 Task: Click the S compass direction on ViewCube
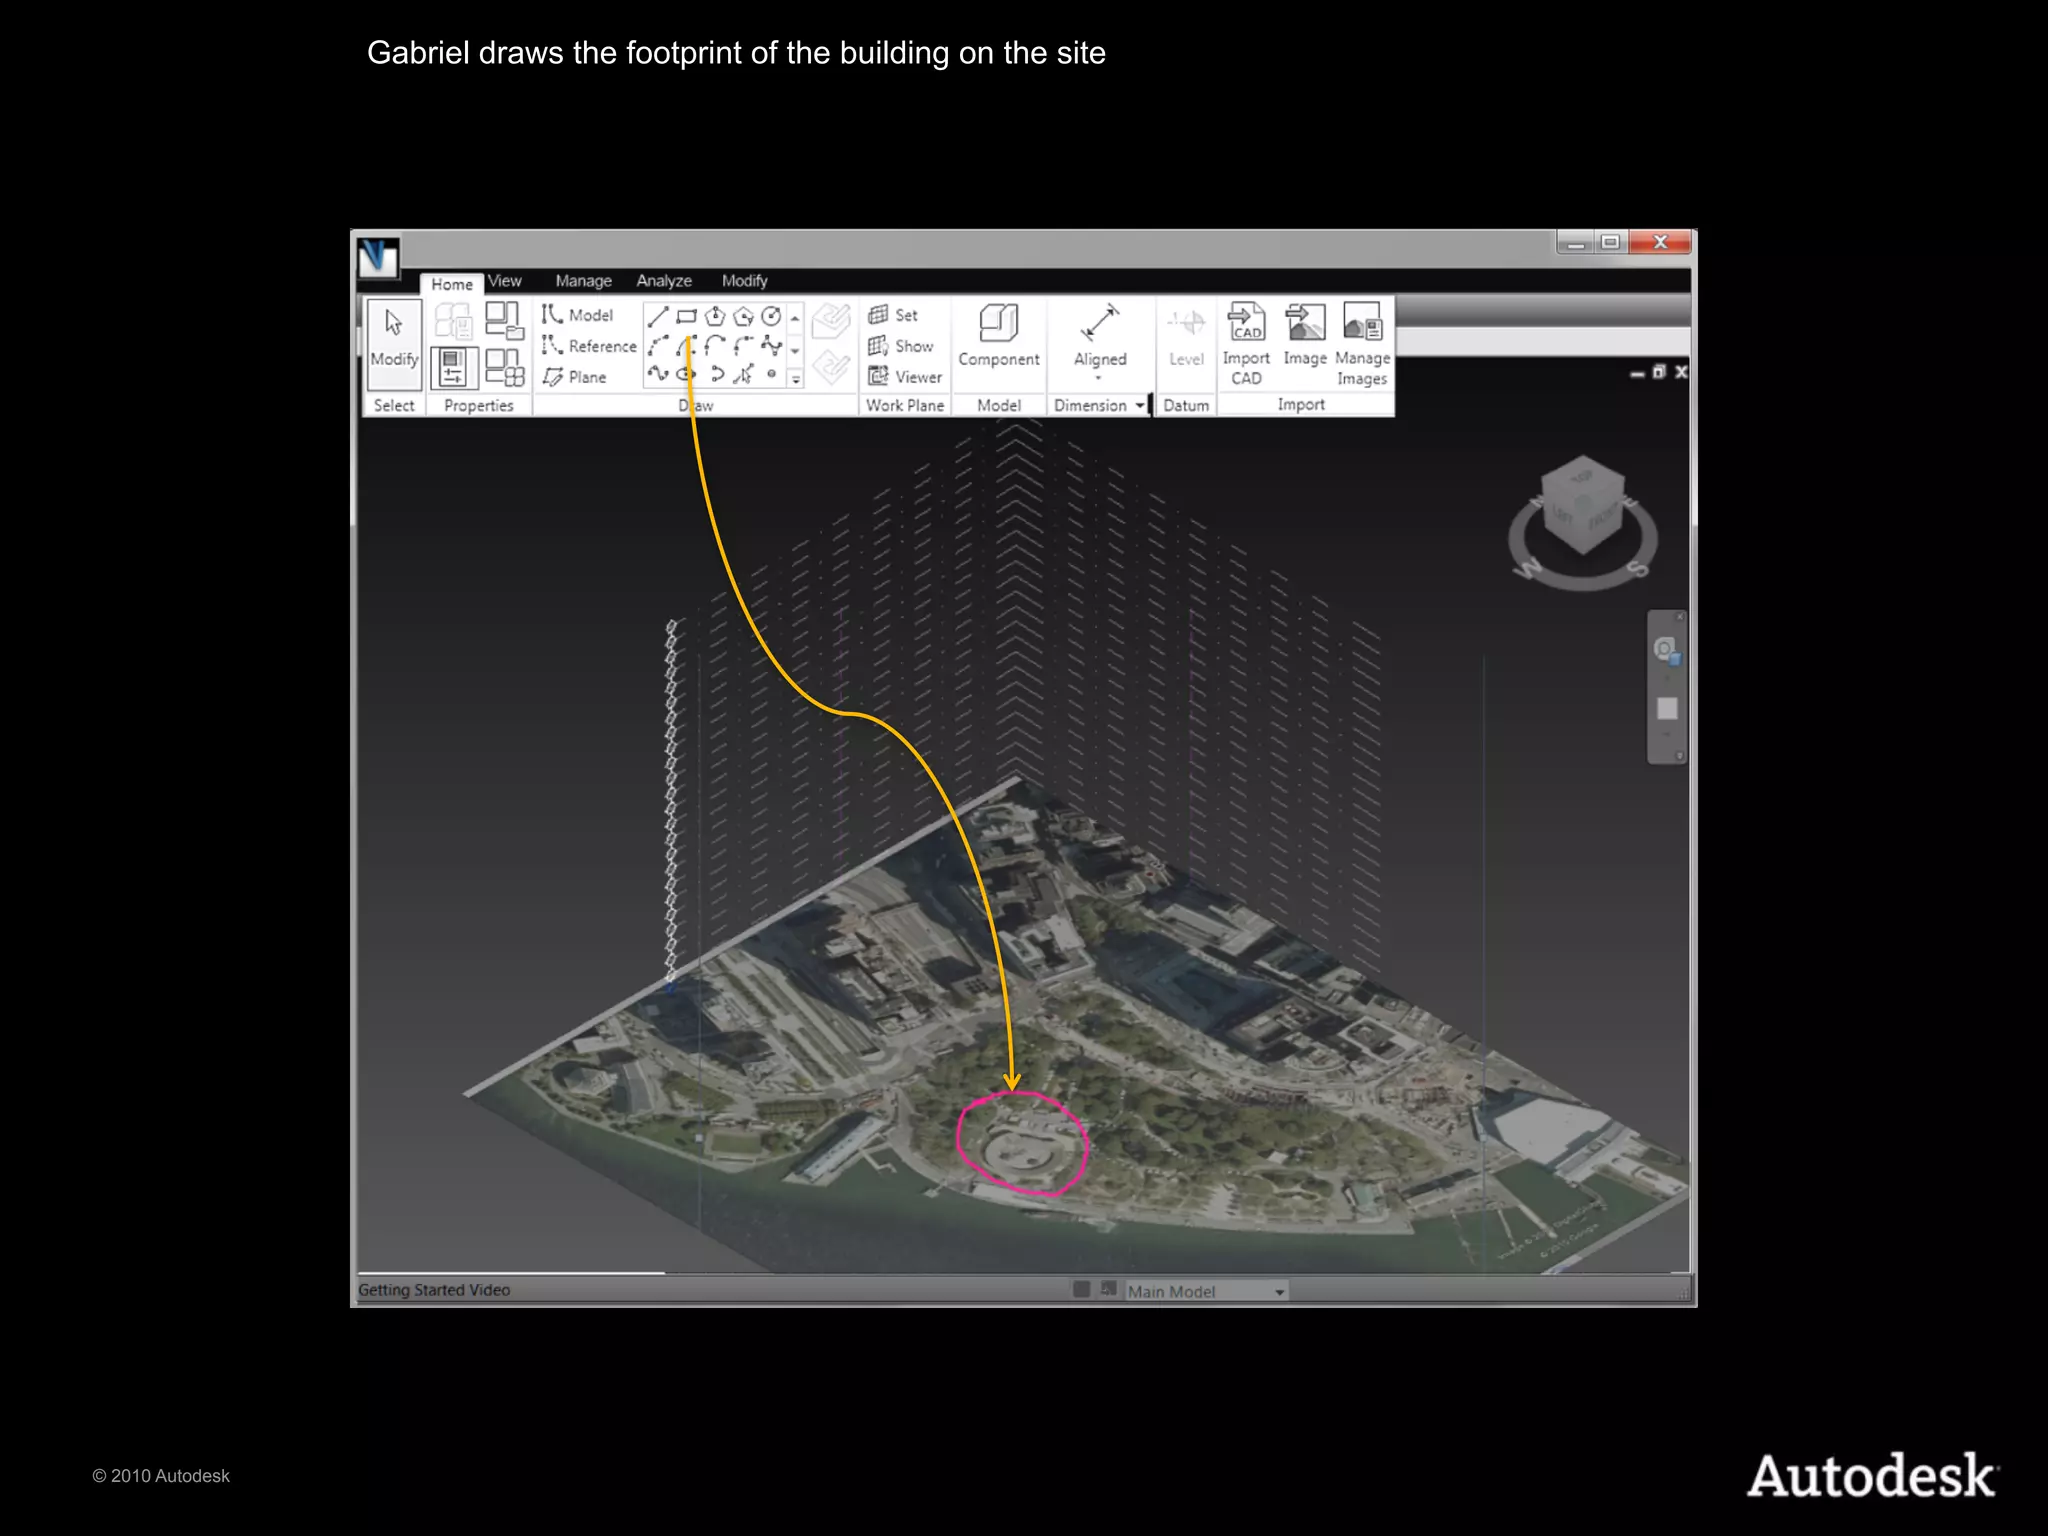[x=1637, y=568]
